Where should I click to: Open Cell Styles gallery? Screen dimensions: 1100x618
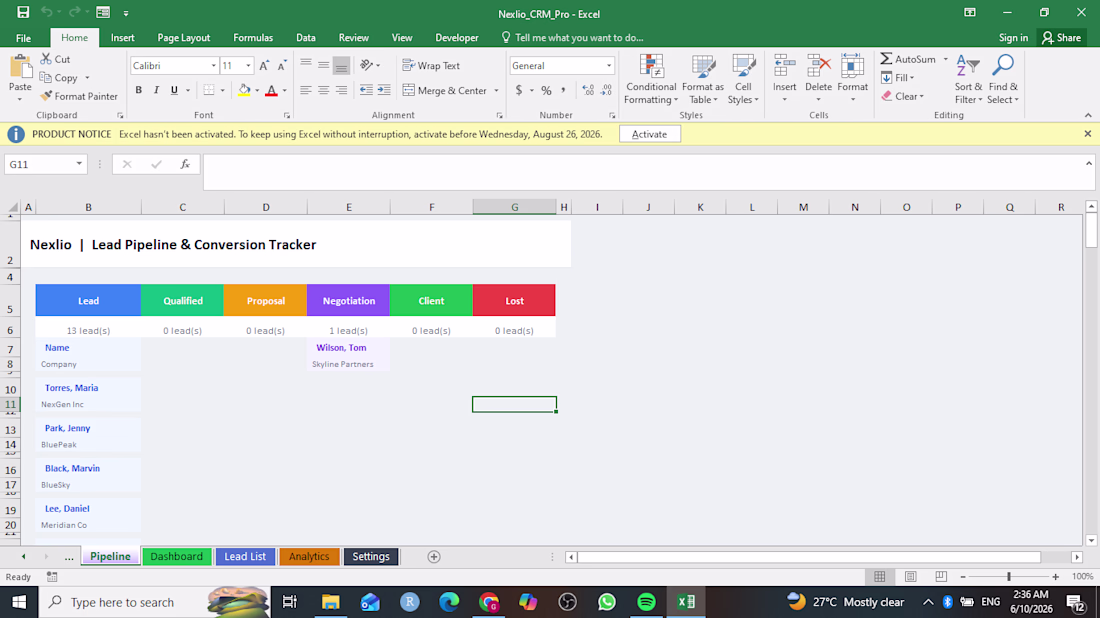[x=743, y=79]
